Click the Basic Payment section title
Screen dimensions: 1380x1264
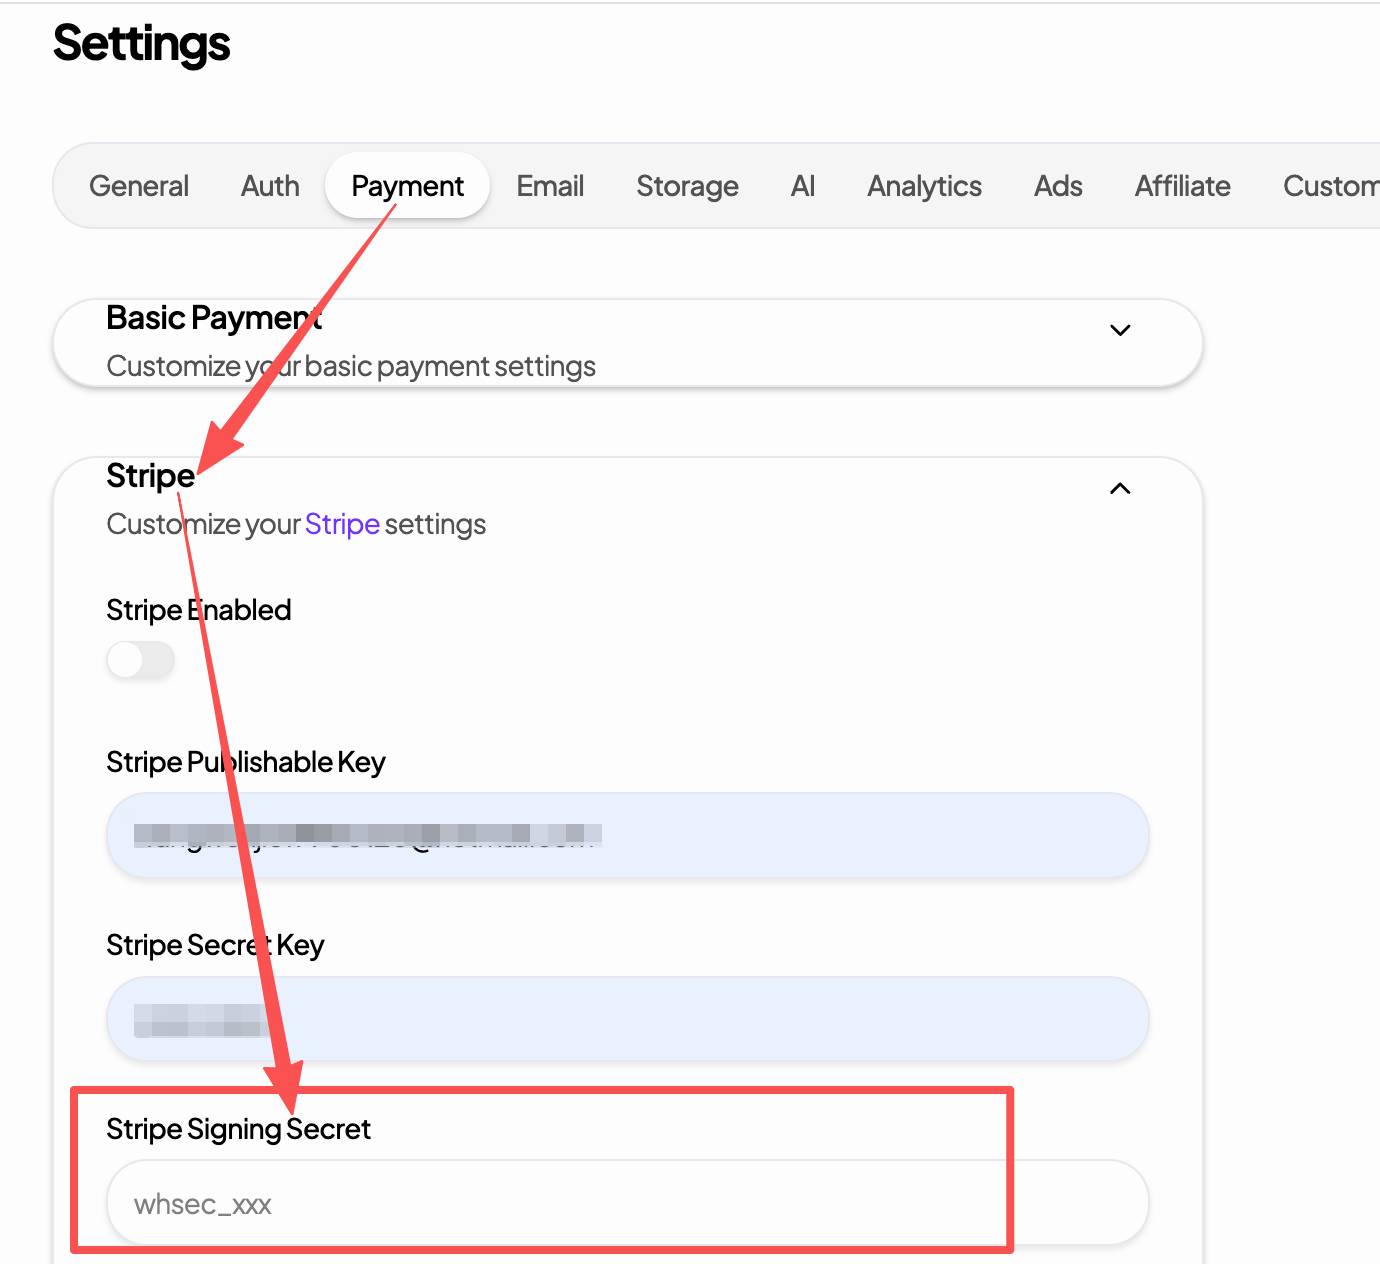pyautogui.click(x=213, y=318)
